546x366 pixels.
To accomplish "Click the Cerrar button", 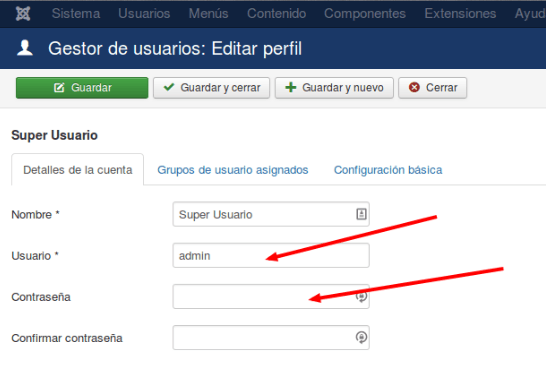I will click(x=432, y=88).
